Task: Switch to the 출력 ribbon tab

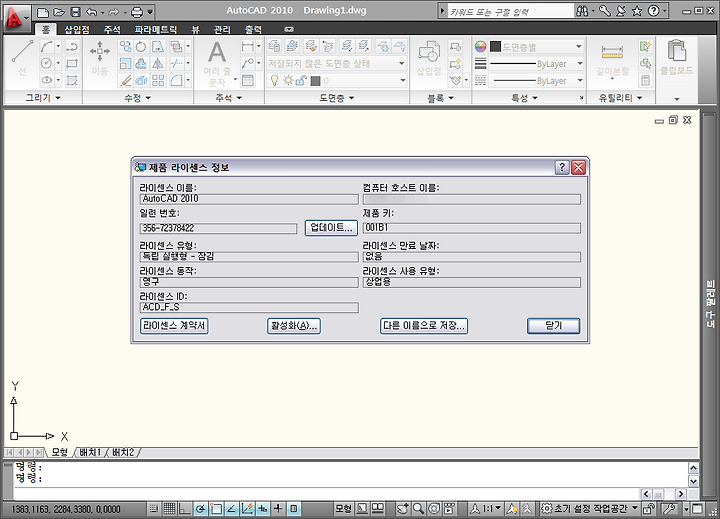Action: pyautogui.click(x=253, y=30)
